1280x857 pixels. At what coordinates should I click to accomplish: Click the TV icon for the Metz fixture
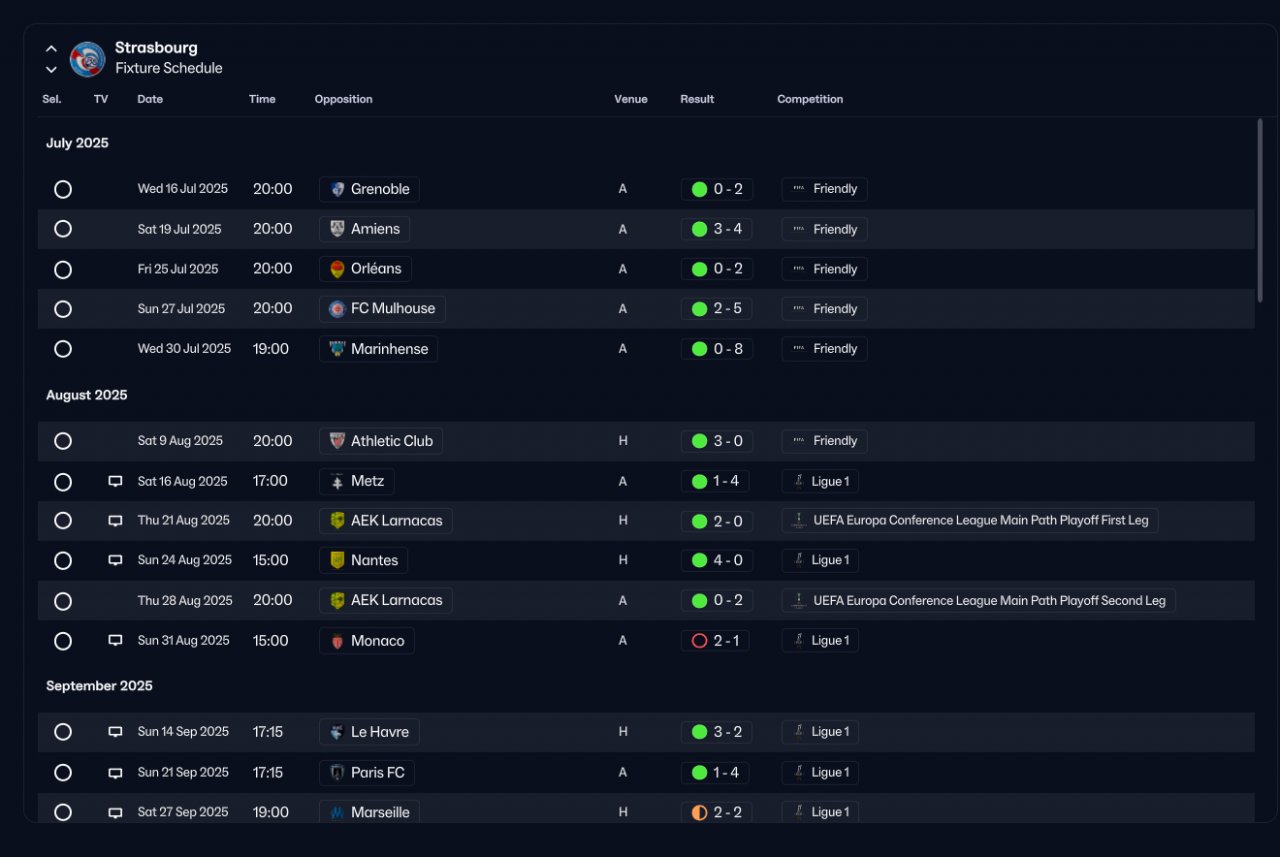tap(115, 481)
